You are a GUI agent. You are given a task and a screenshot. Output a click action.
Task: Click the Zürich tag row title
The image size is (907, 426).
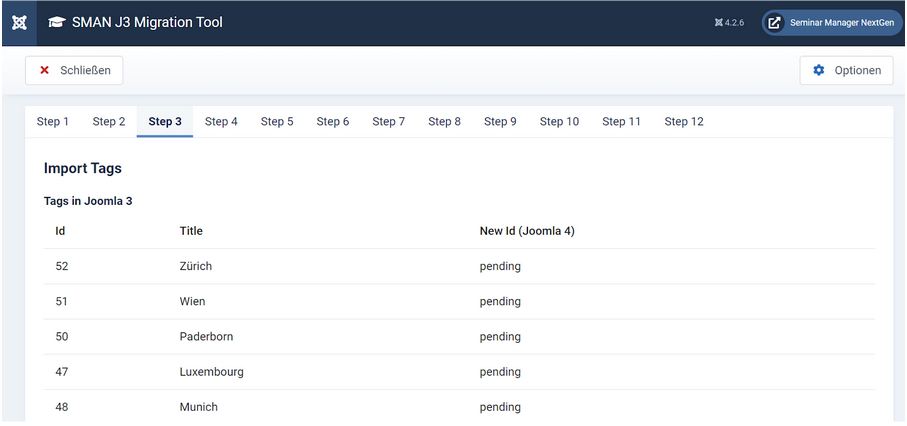coord(196,267)
